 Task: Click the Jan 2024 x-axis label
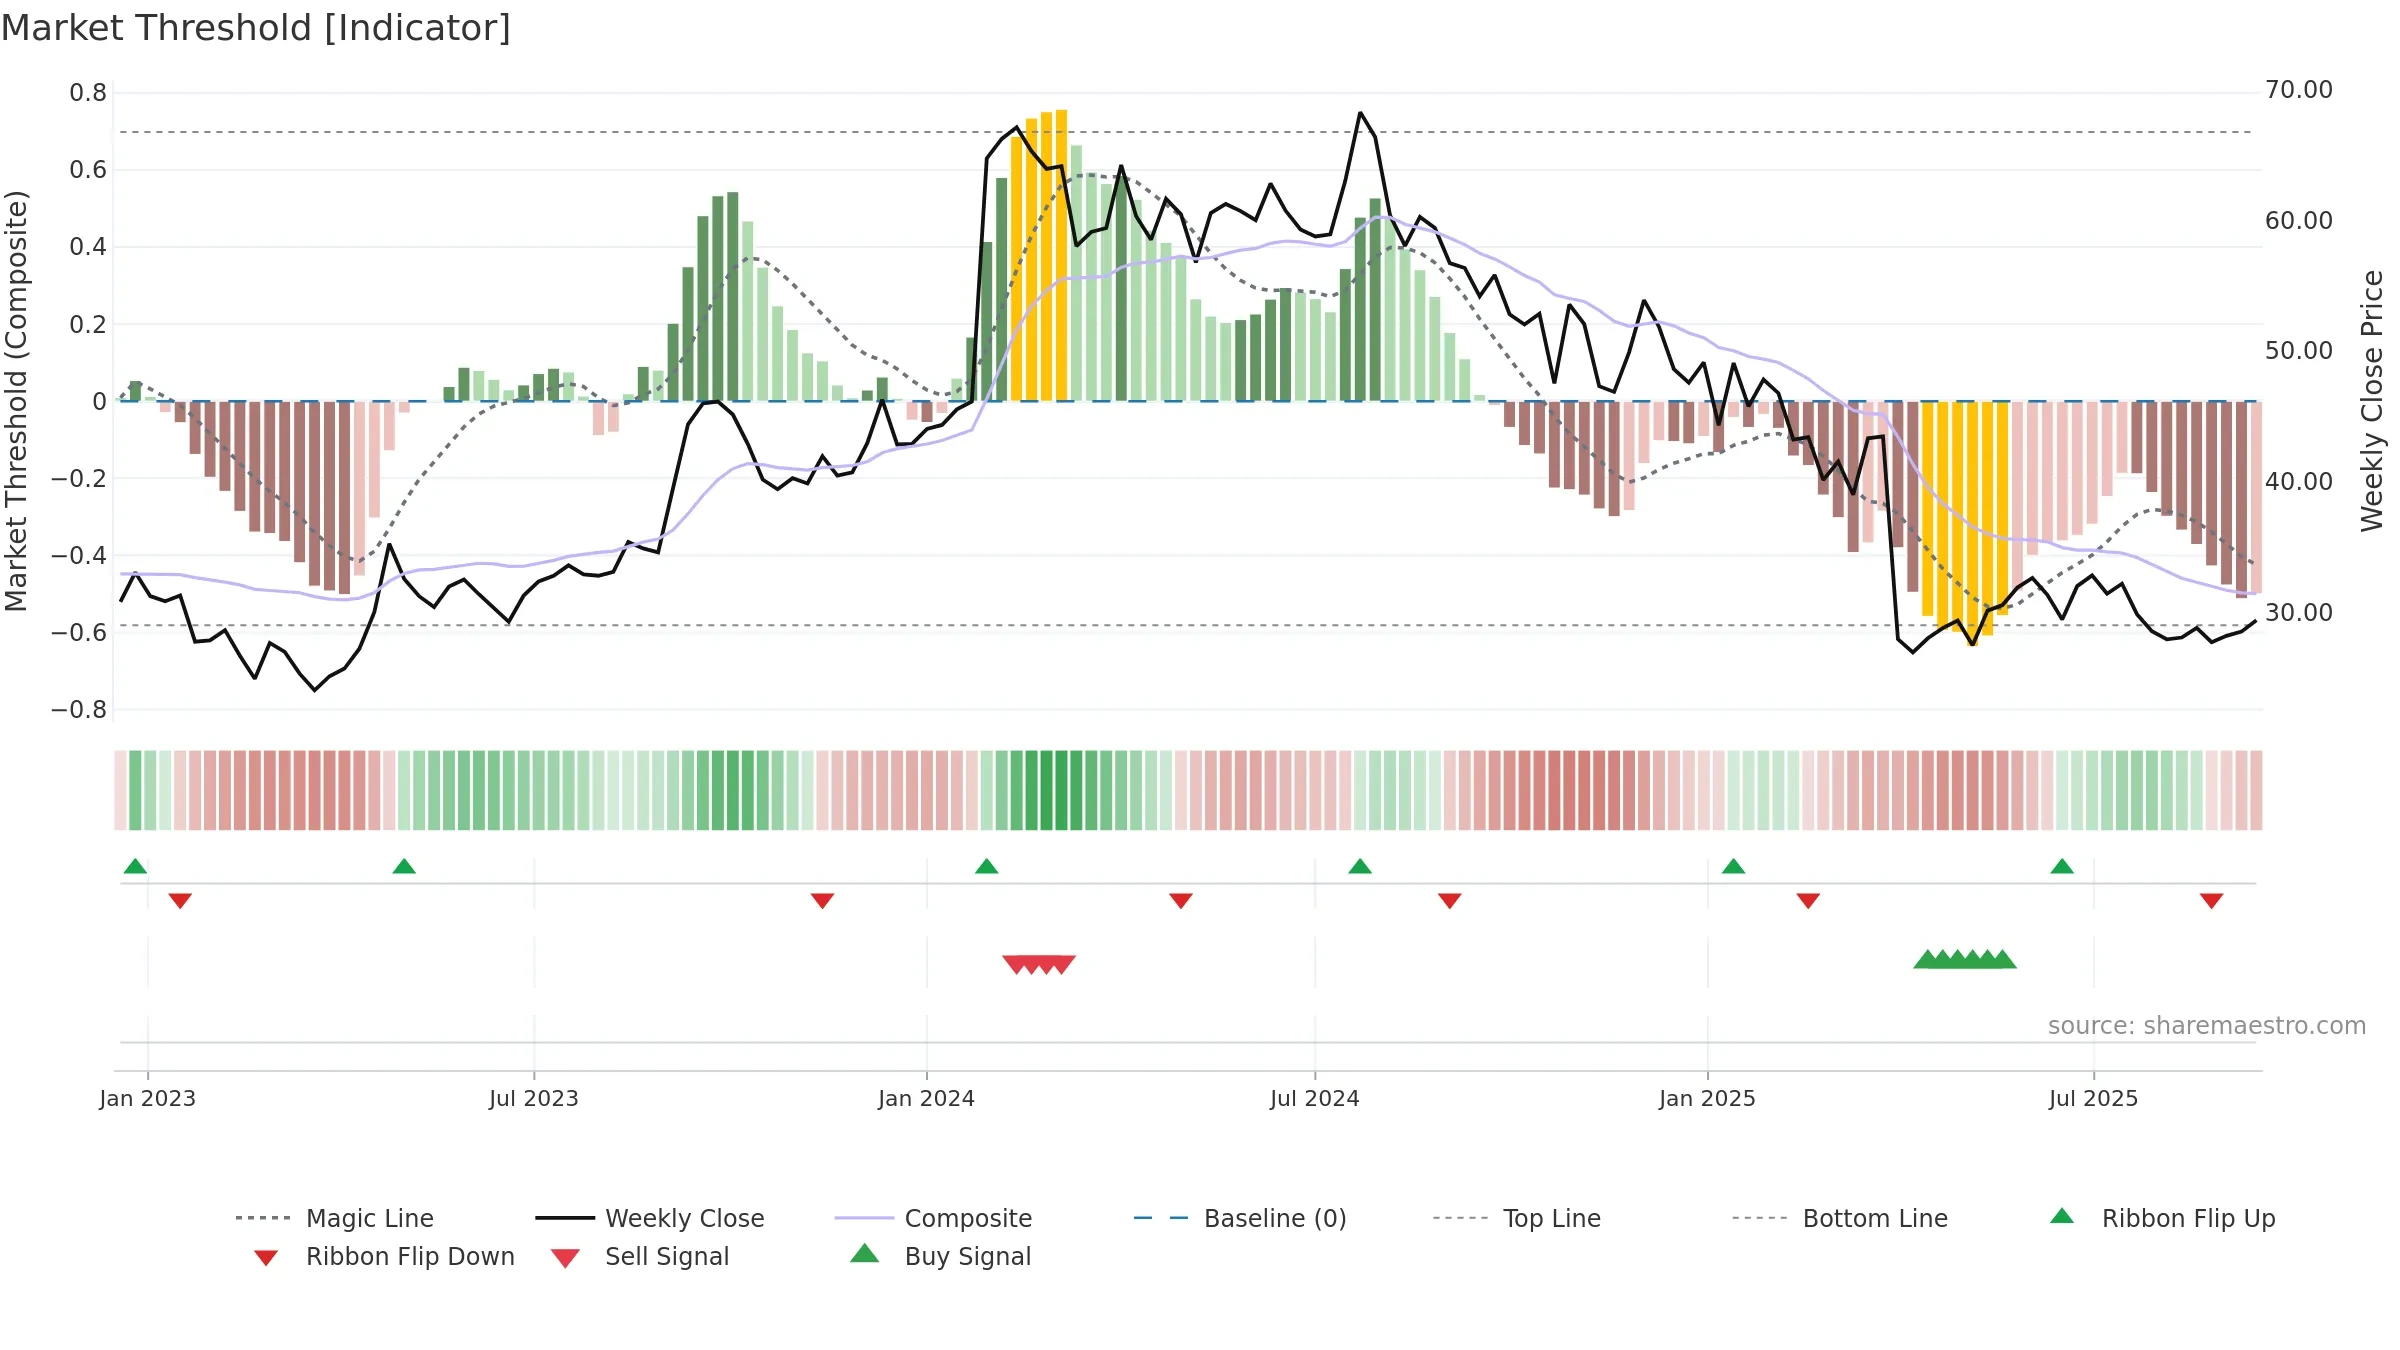pyautogui.click(x=927, y=1098)
